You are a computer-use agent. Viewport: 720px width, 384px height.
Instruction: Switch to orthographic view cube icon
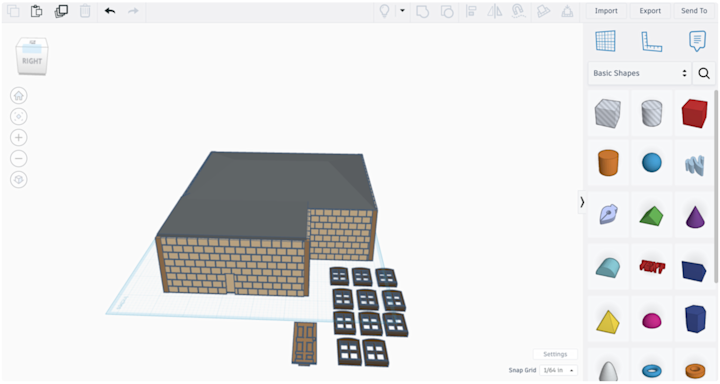[19, 180]
